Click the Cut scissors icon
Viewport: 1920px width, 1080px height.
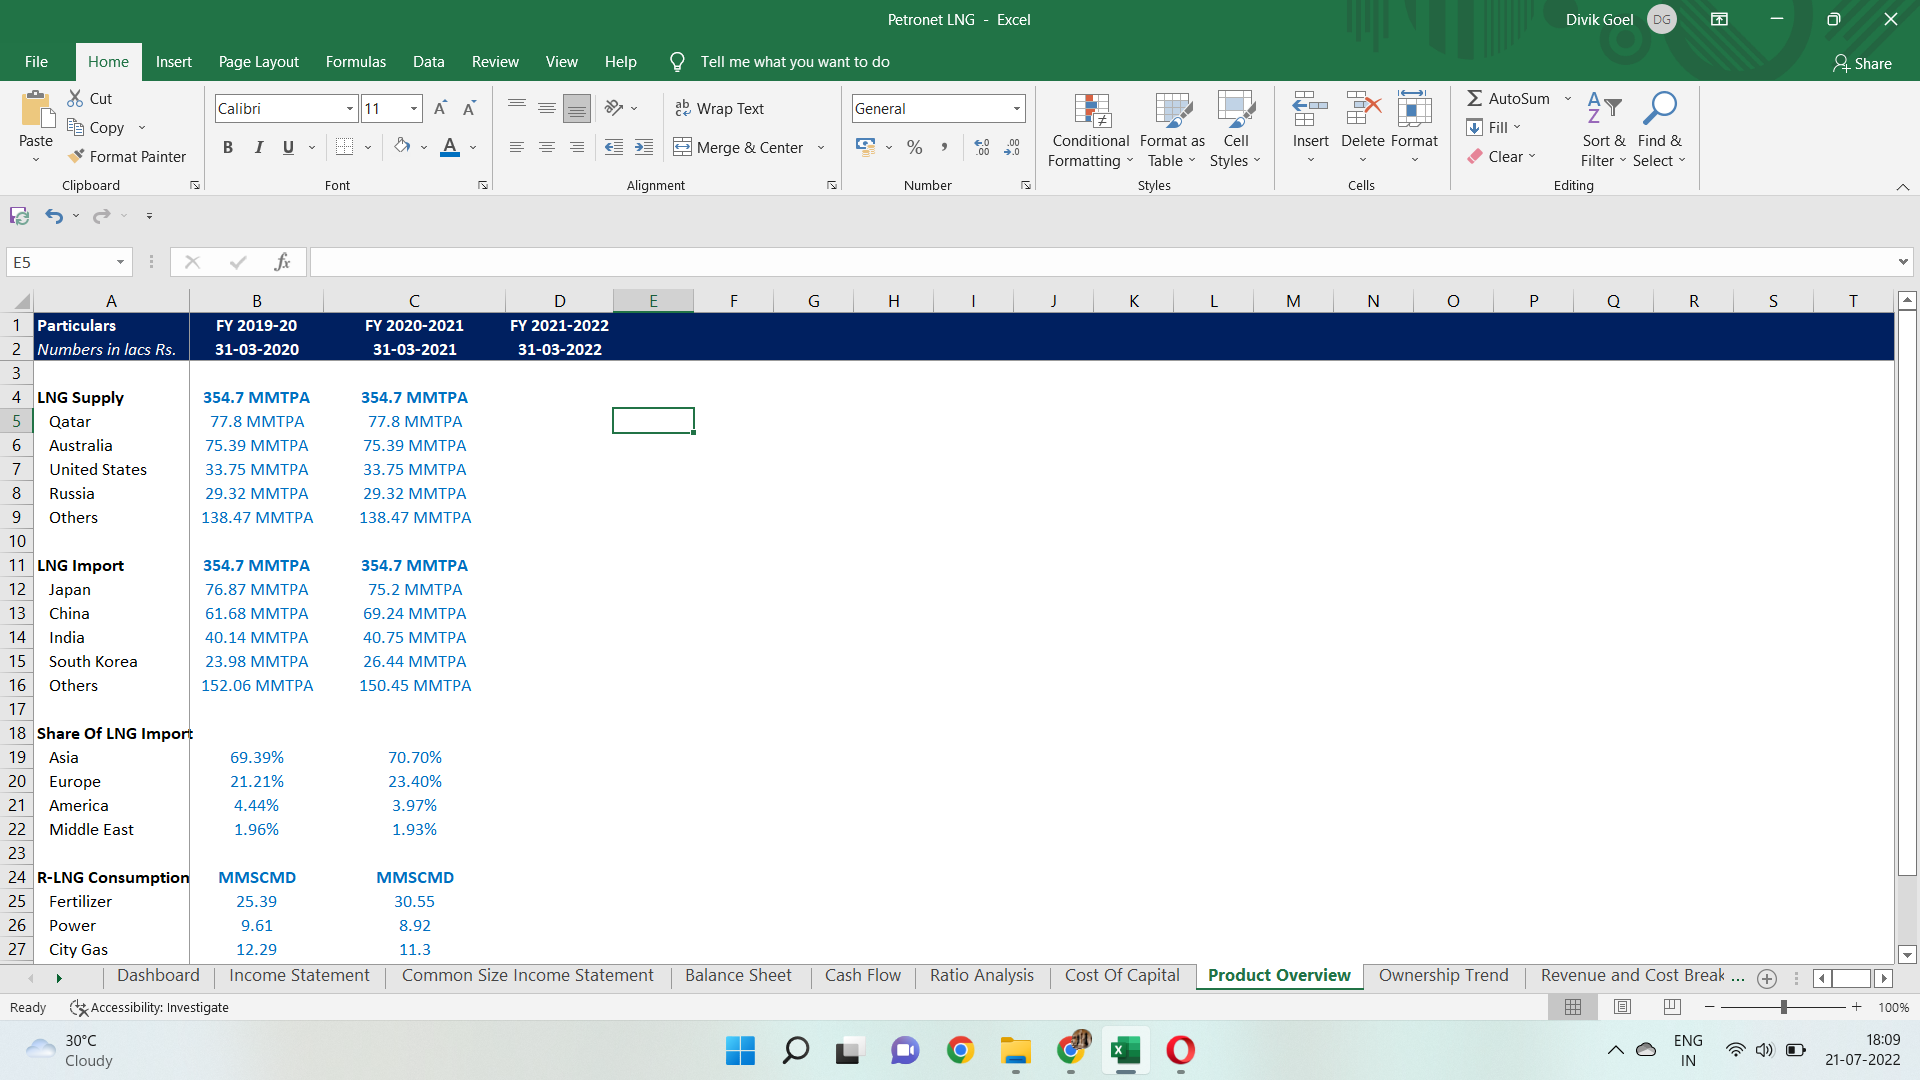tap(75, 98)
